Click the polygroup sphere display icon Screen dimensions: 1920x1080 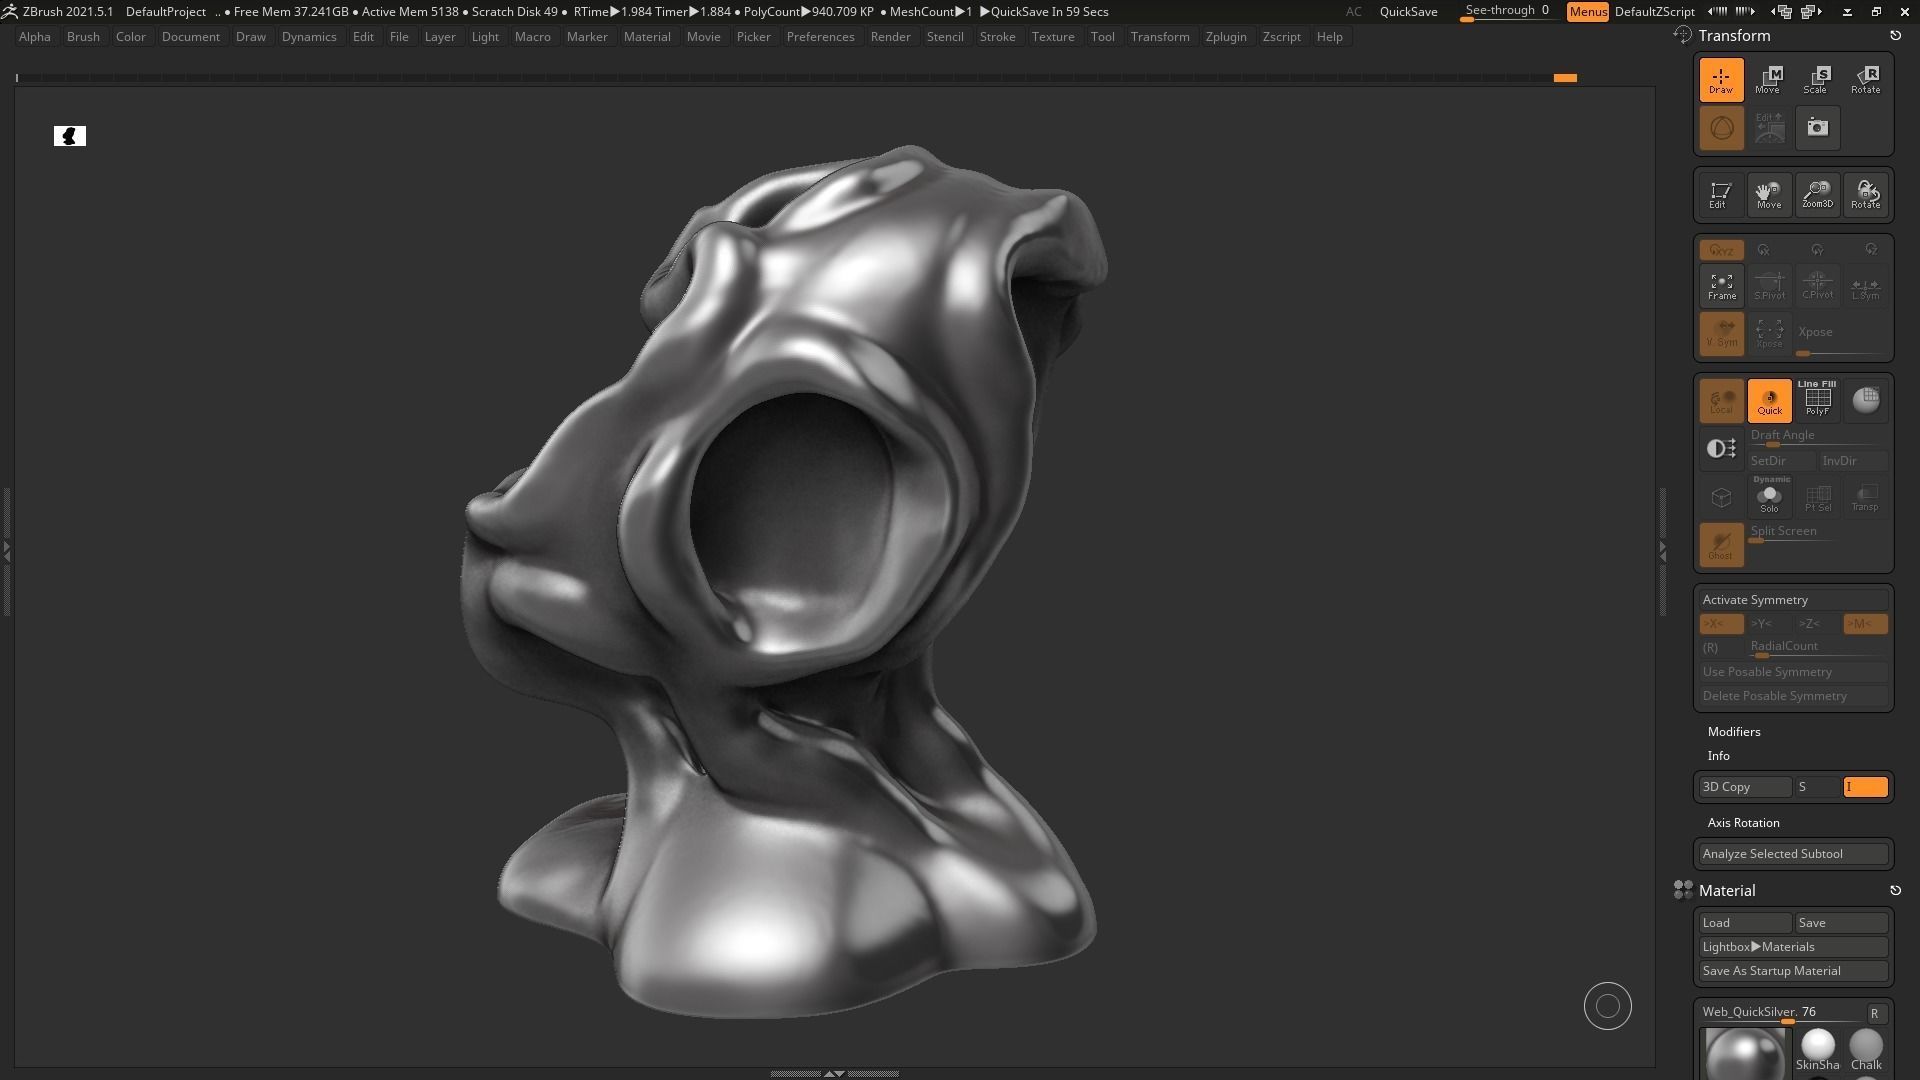[x=1865, y=401]
